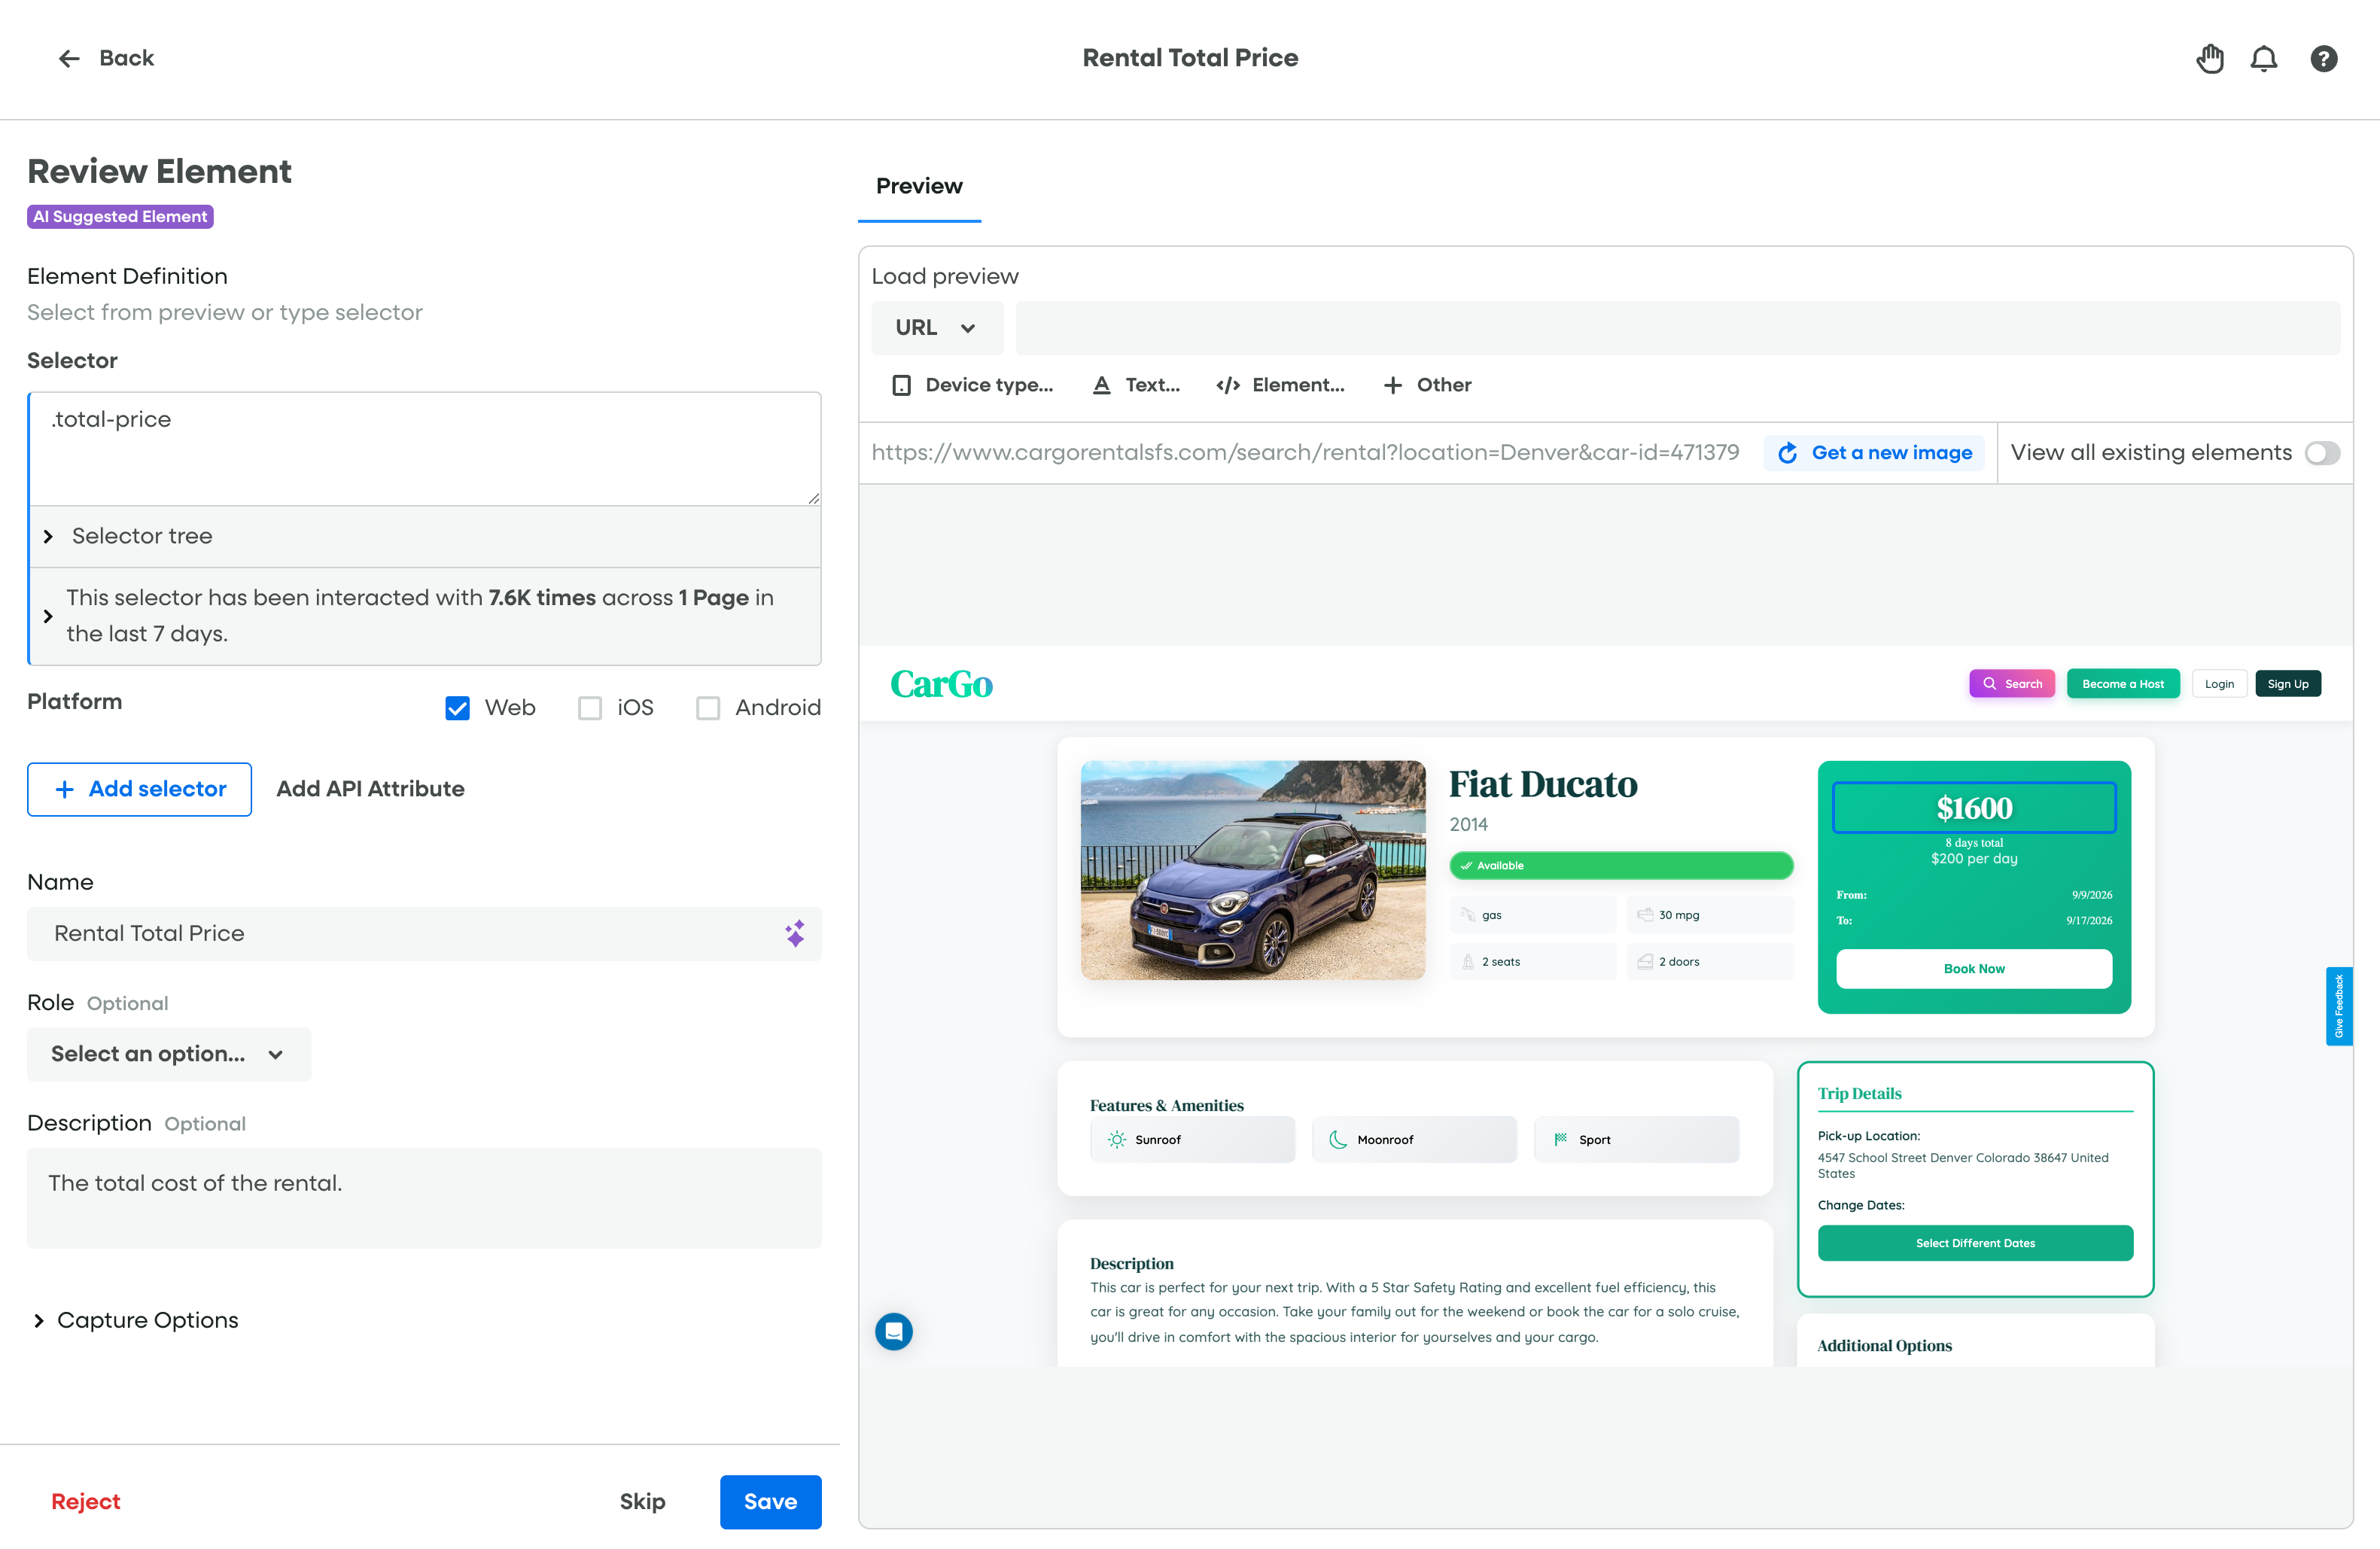The image size is (2380, 1549).
Task: Click the Save button
Action: [x=770, y=1501]
